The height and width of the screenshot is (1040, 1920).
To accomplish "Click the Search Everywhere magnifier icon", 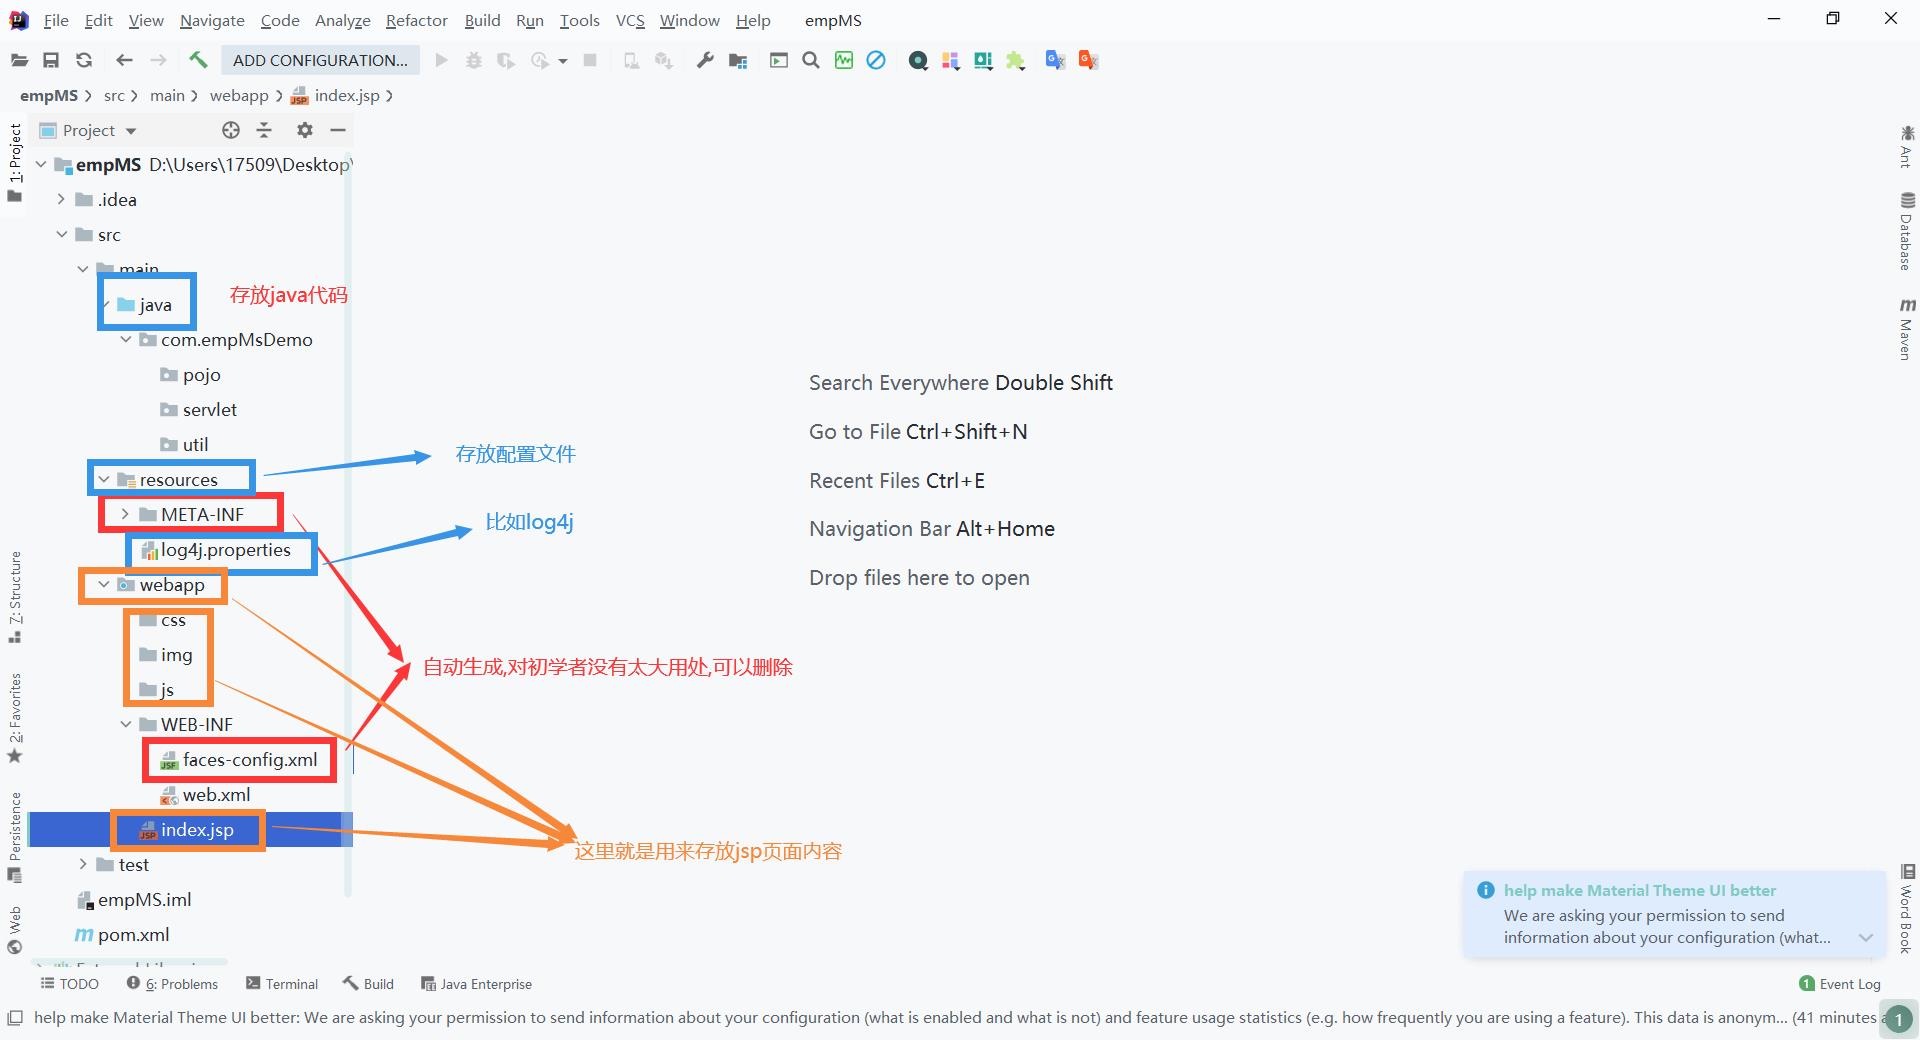I will pyautogui.click(x=811, y=60).
